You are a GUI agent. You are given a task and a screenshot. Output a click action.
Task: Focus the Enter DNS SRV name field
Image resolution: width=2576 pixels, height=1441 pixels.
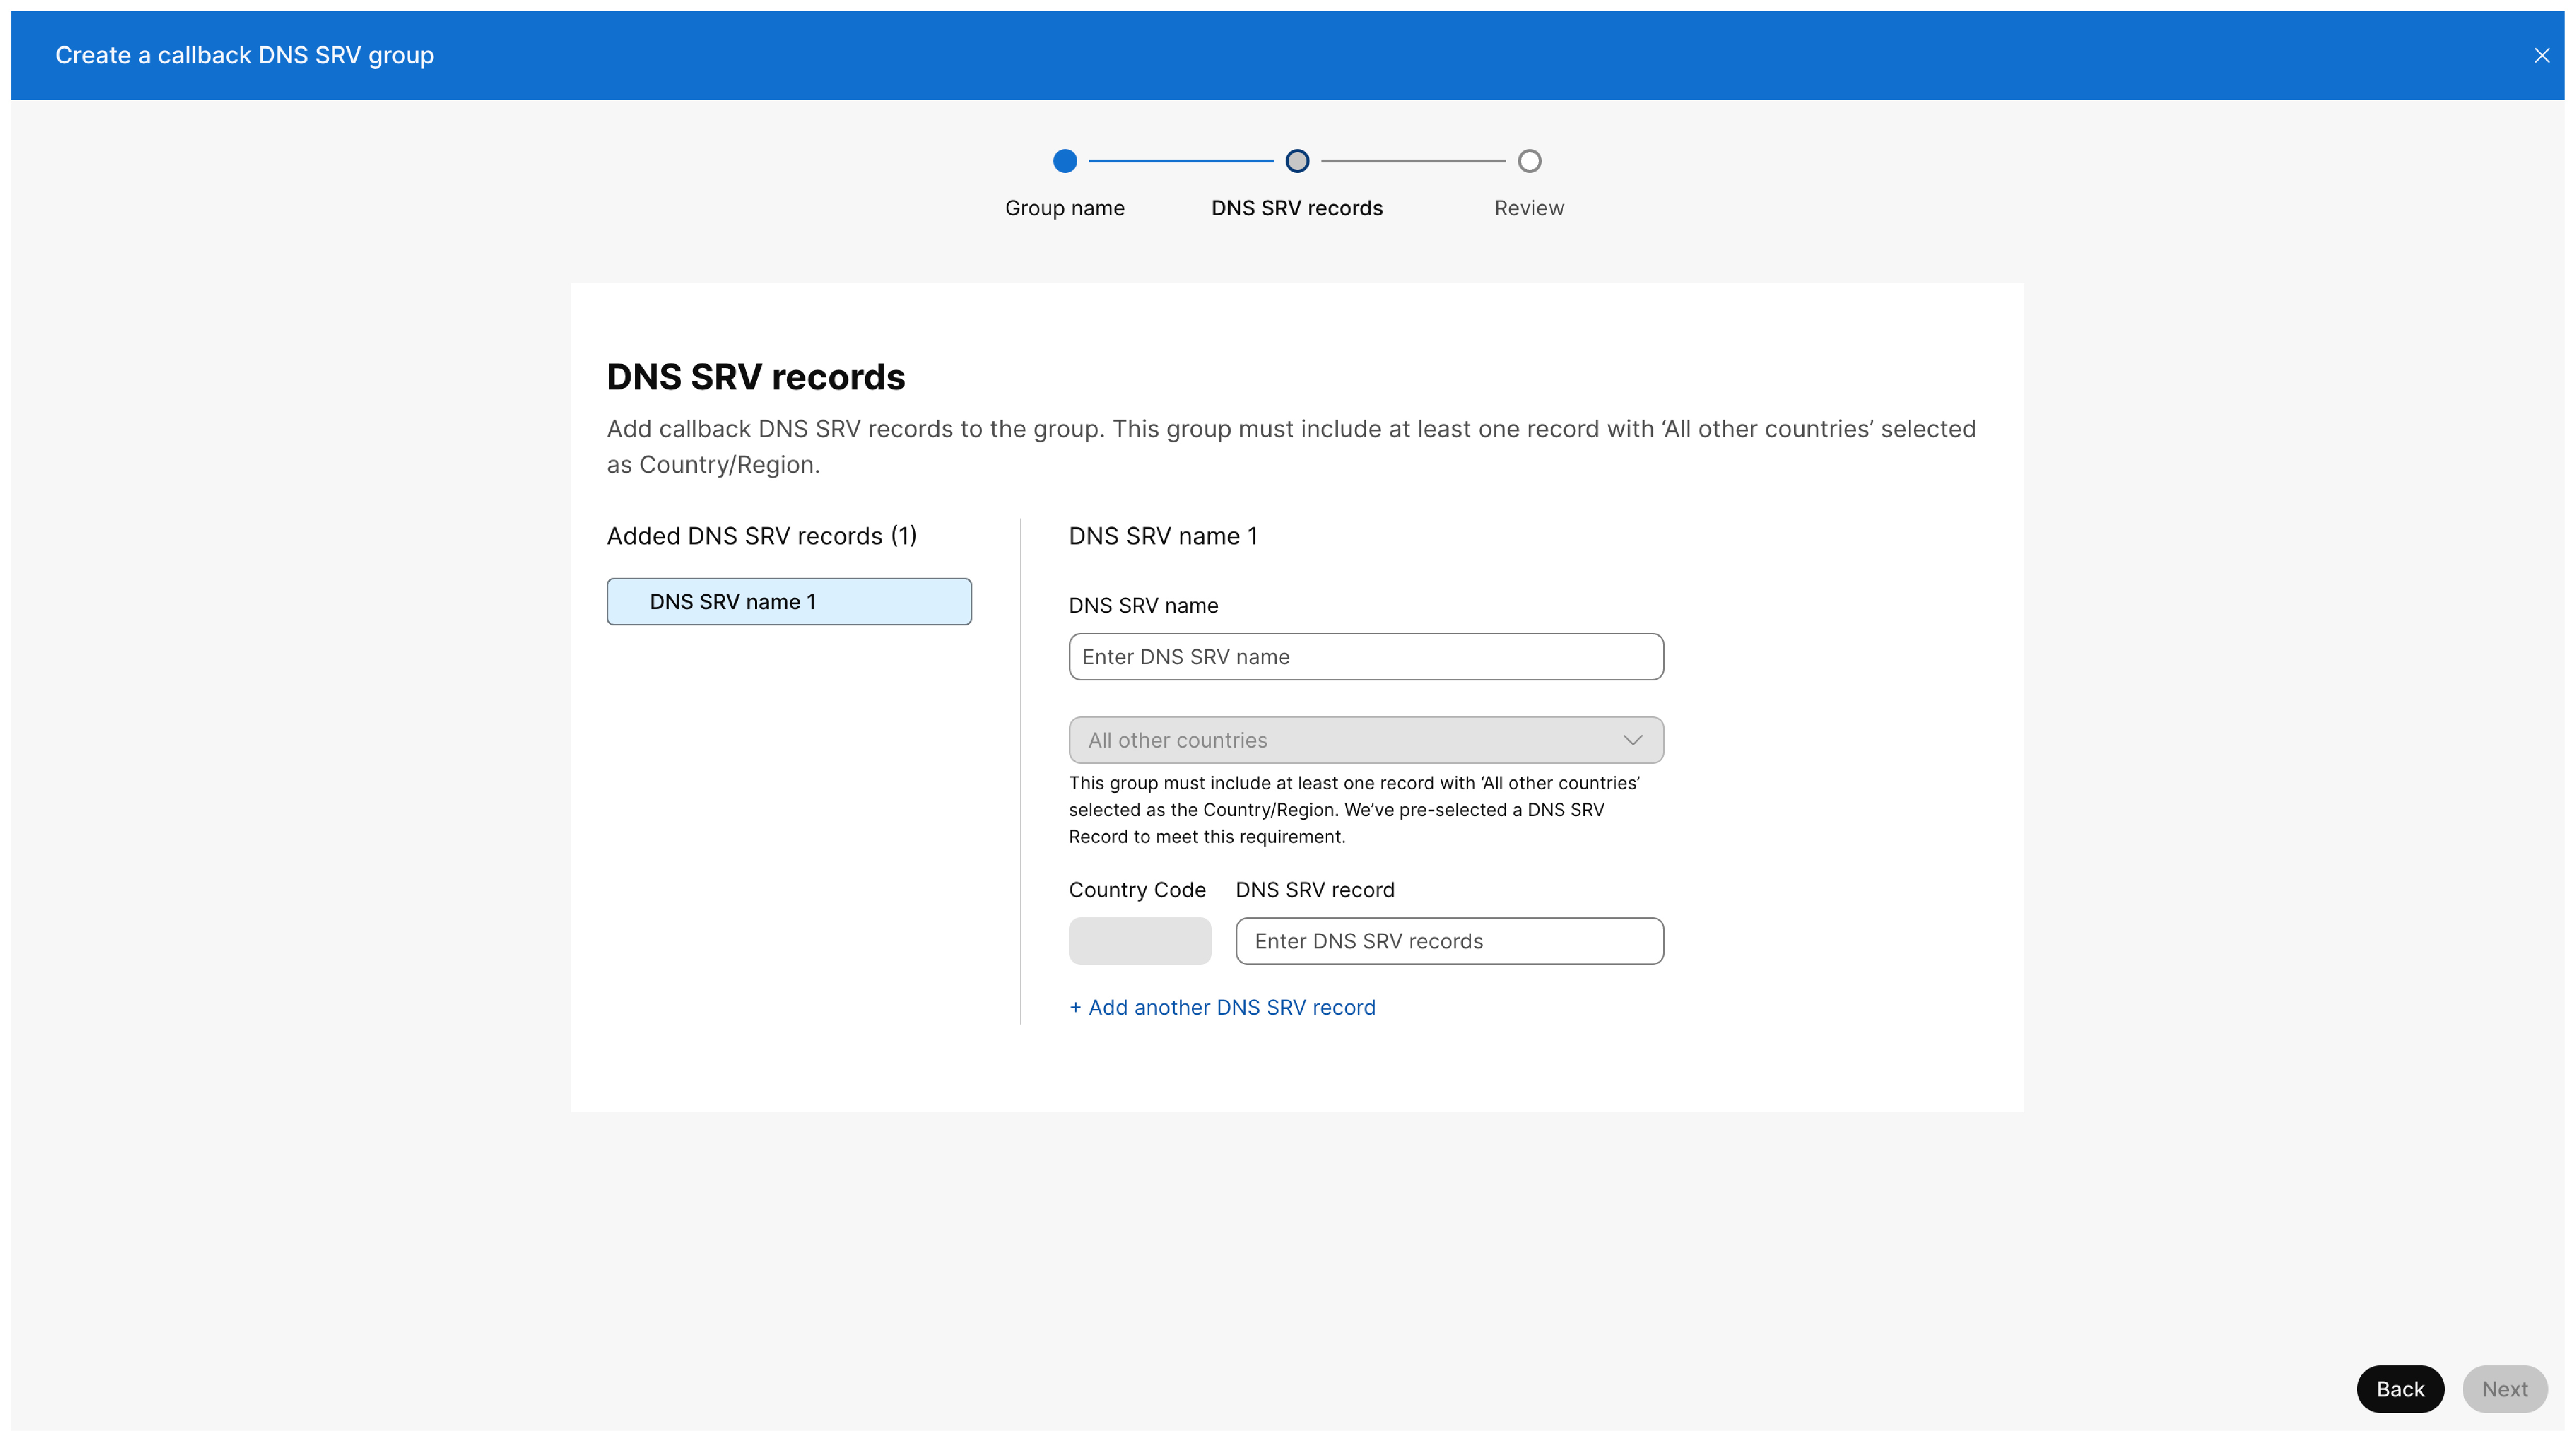click(1366, 657)
